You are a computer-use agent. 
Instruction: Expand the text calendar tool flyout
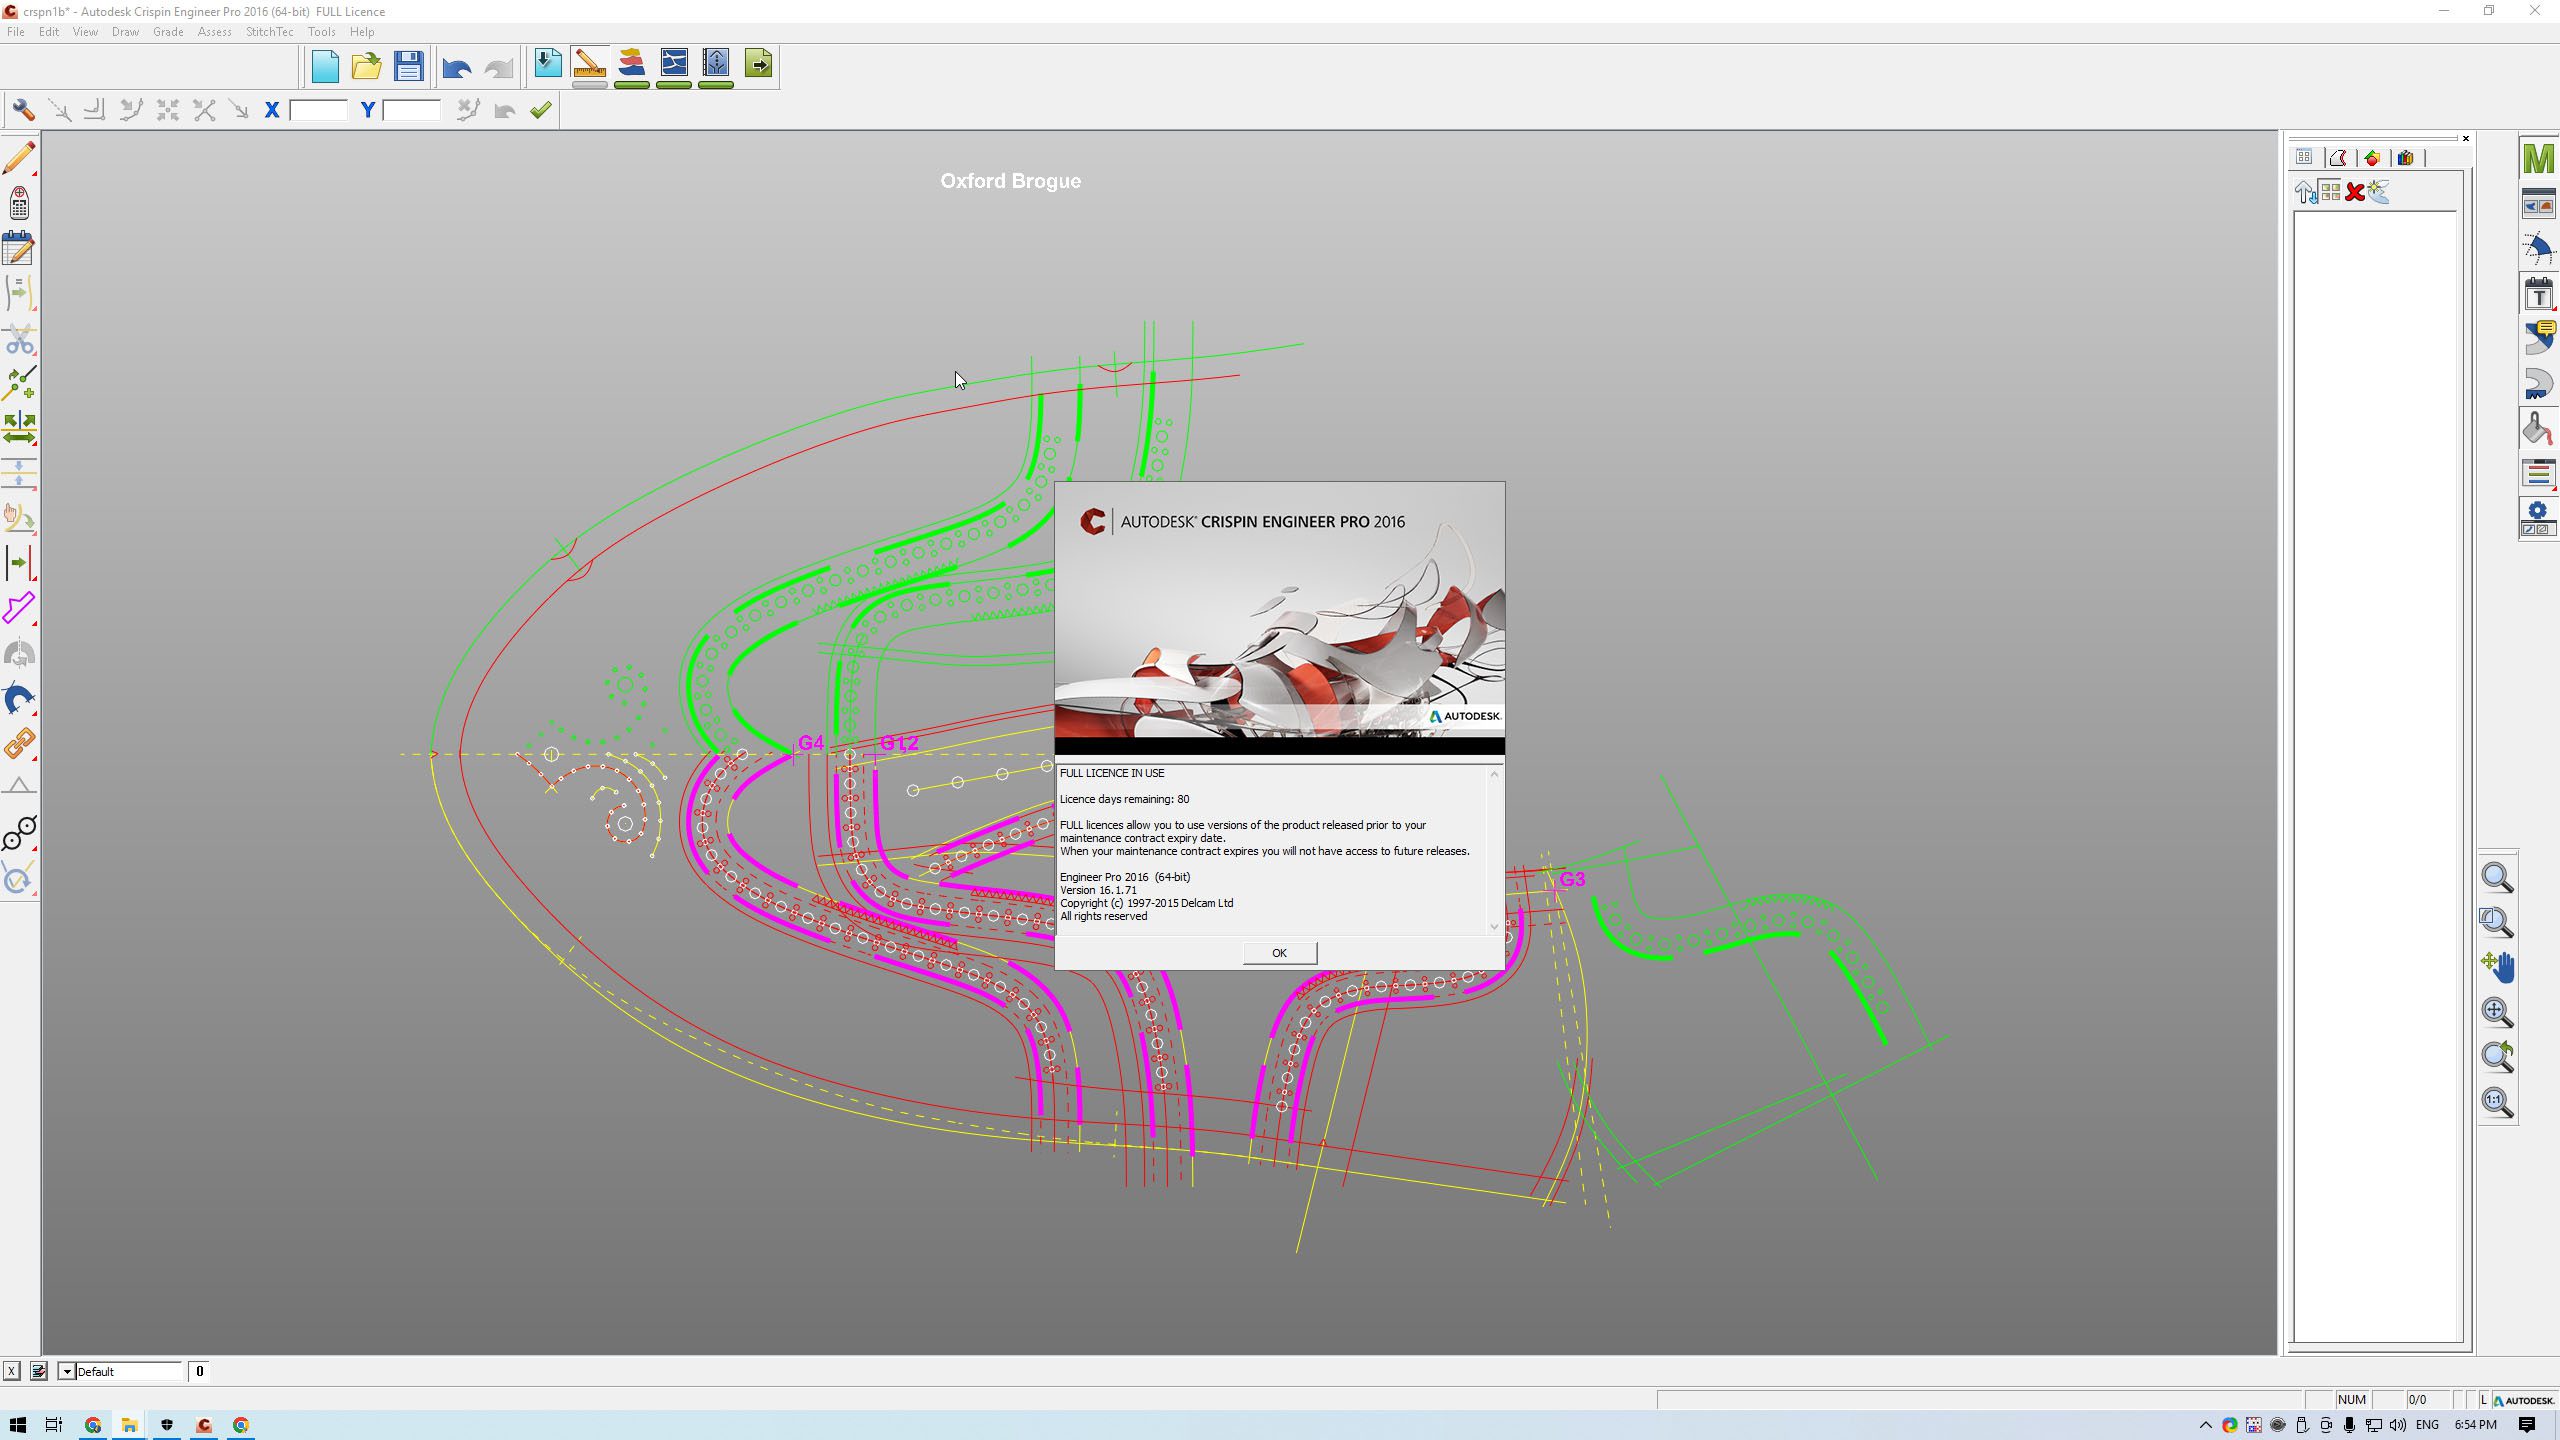point(2538,296)
